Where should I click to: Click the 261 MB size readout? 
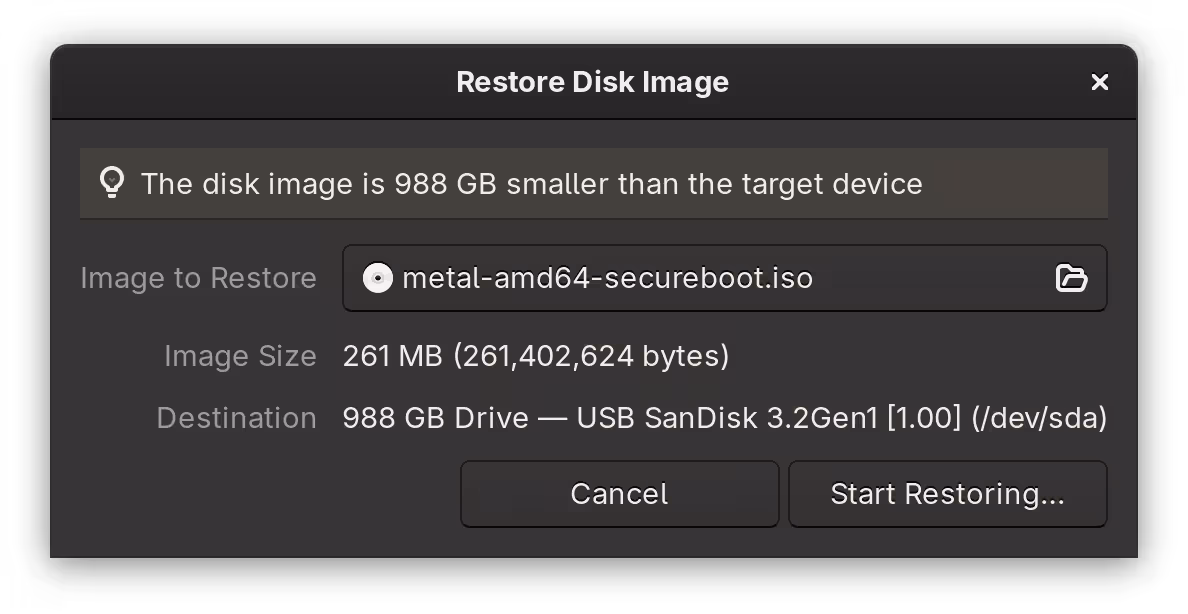point(535,356)
